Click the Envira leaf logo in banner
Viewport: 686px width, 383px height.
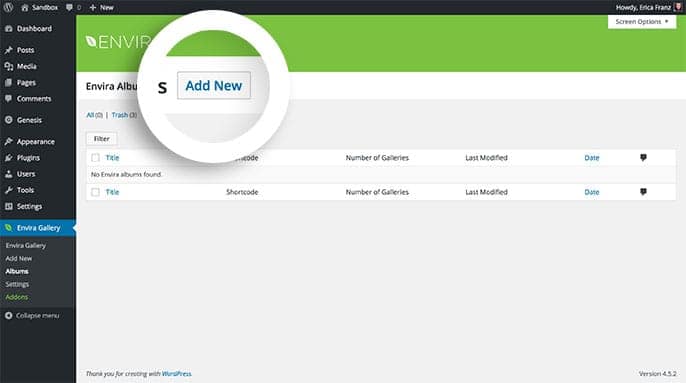(91, 42)
